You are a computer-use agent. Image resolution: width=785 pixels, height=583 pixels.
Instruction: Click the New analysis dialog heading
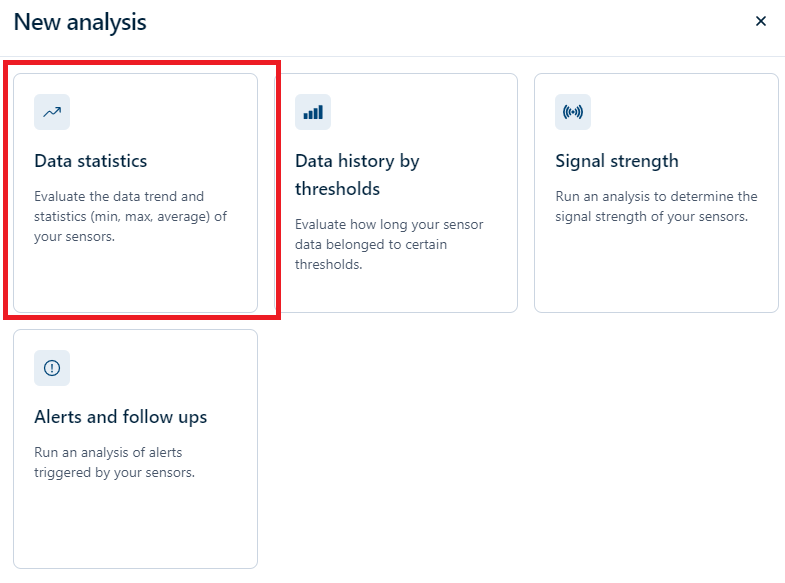click(80, 22)
